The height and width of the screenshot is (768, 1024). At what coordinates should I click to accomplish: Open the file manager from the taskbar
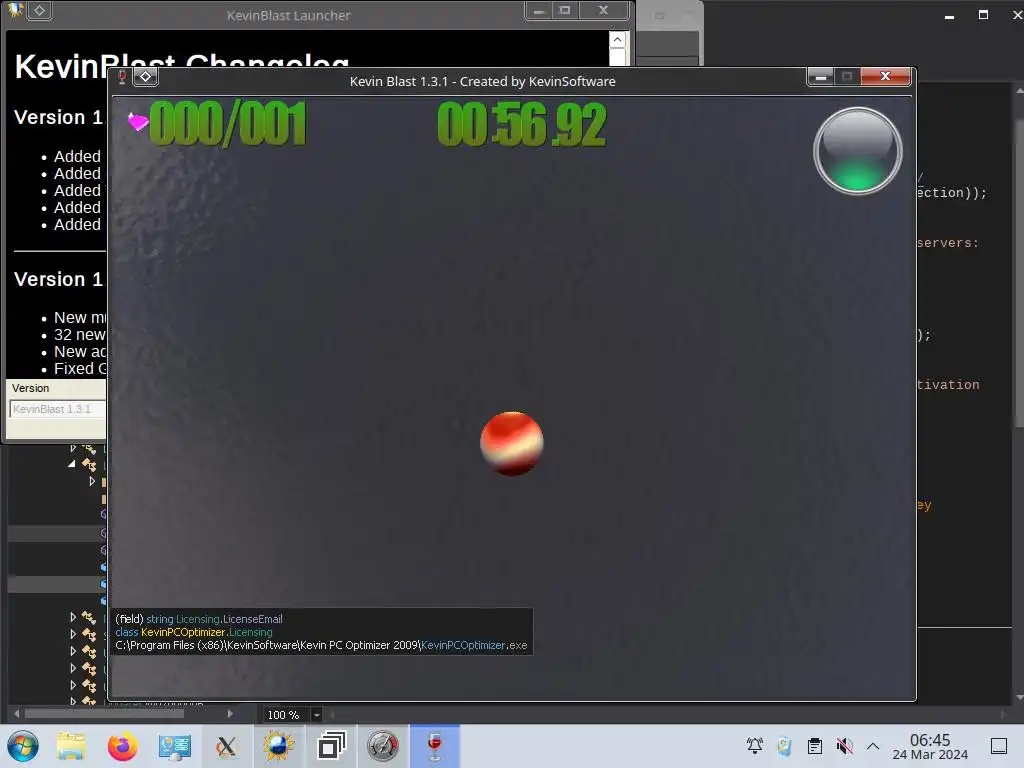tap(71, 746)
